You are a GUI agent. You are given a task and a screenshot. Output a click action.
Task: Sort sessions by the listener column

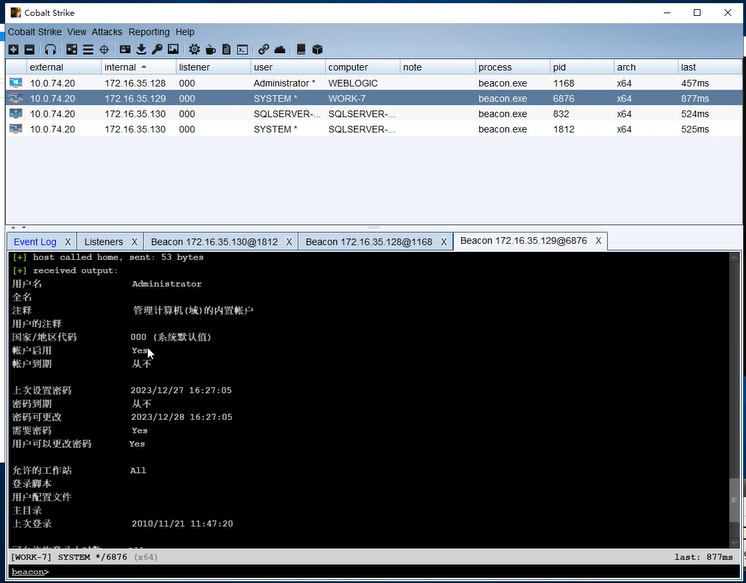pos(213,67)
